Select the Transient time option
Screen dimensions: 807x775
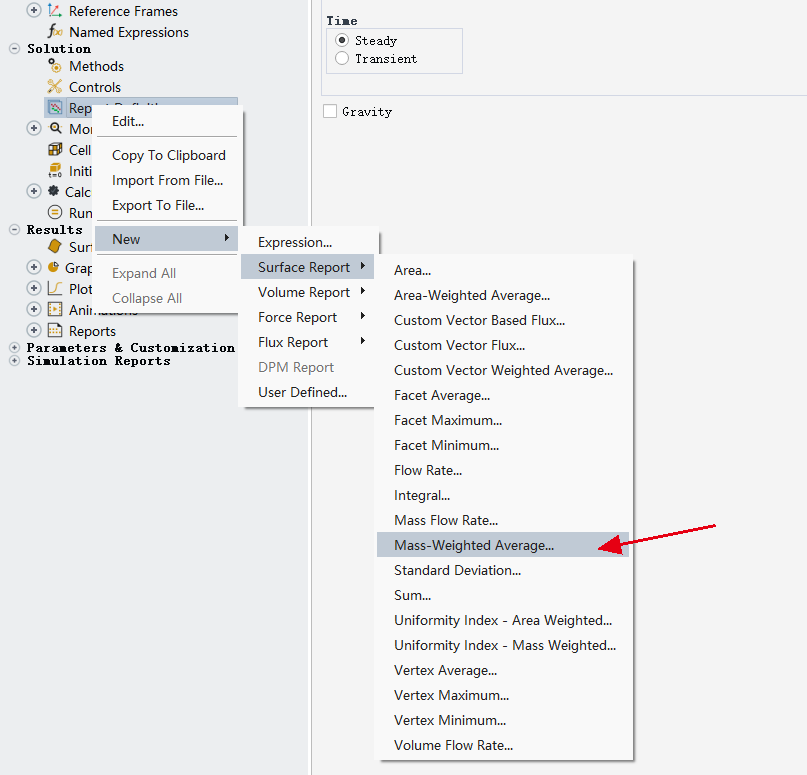(x=343, y=59)
